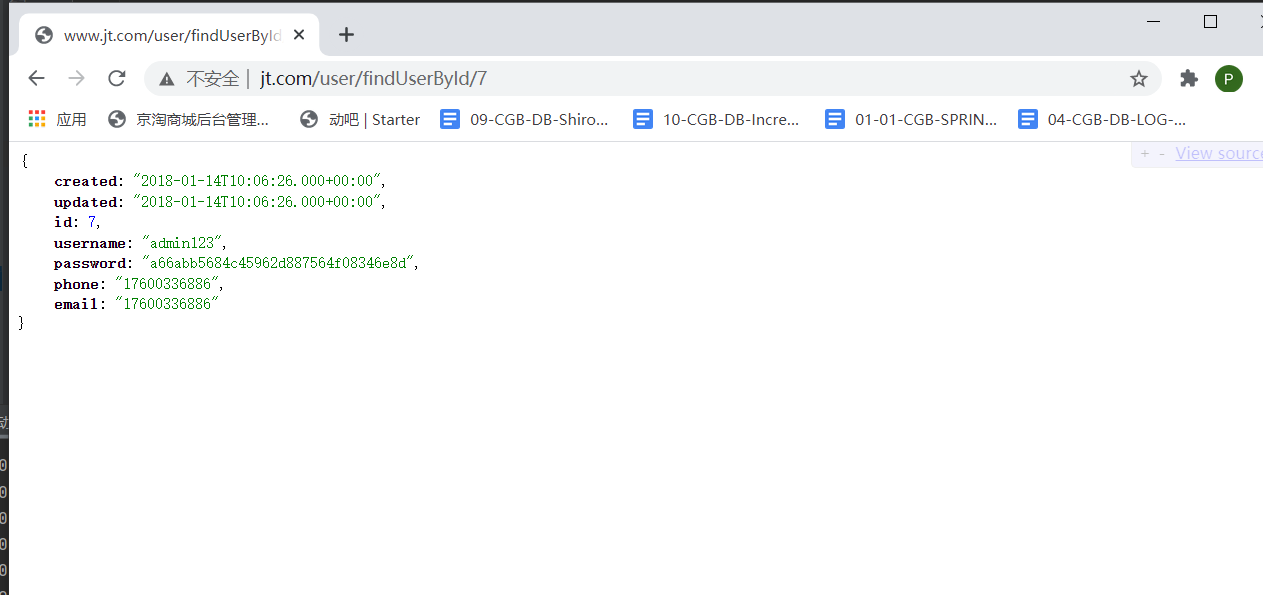Bookmark this page with the star icon
The width and height of the screenshot is (1263, 595).
pos(1138,78)
